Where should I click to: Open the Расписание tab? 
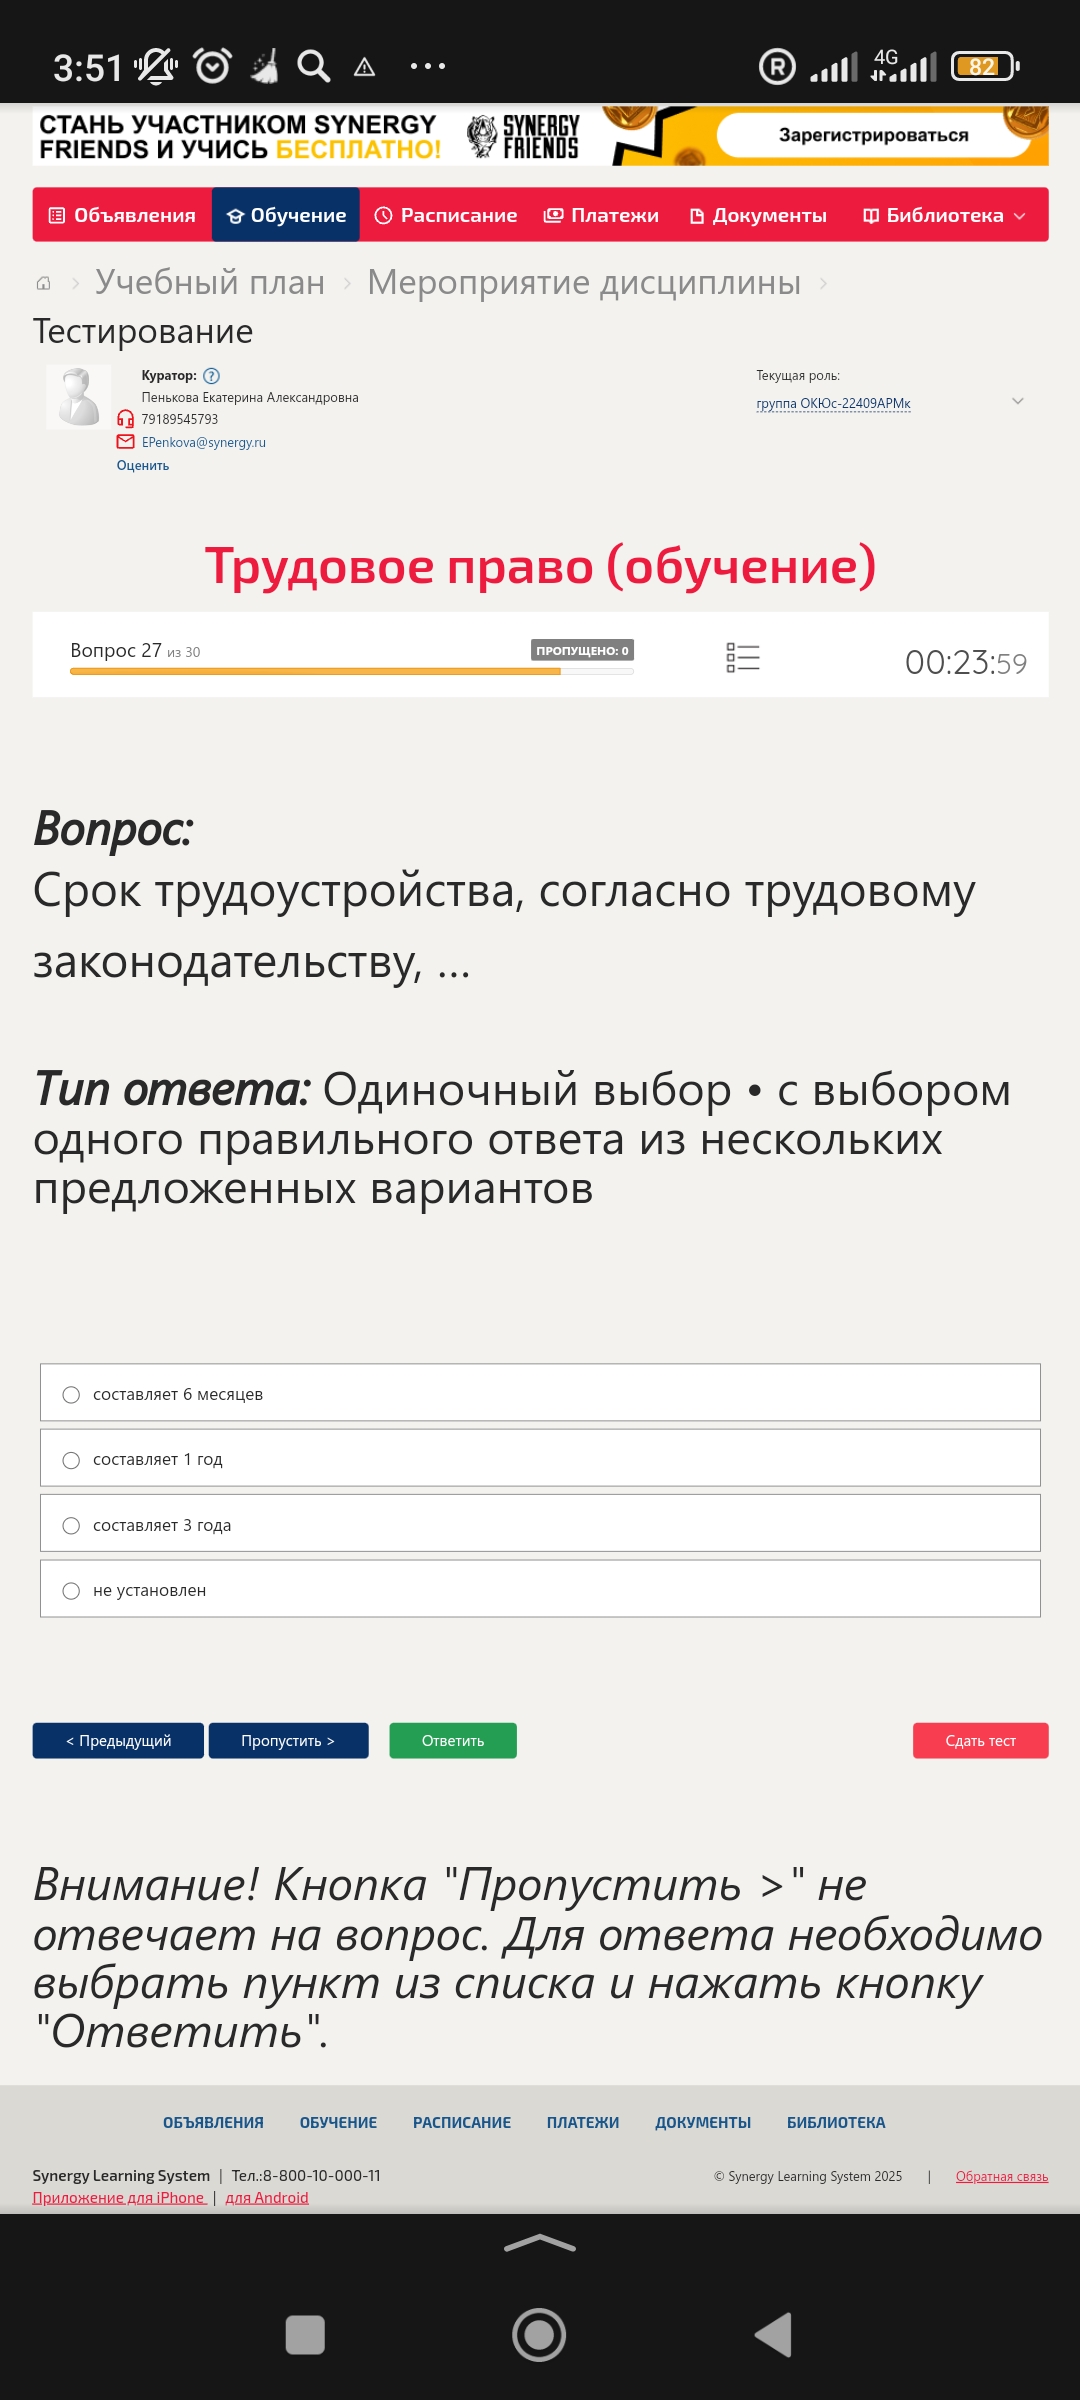(x=446, y=215)
